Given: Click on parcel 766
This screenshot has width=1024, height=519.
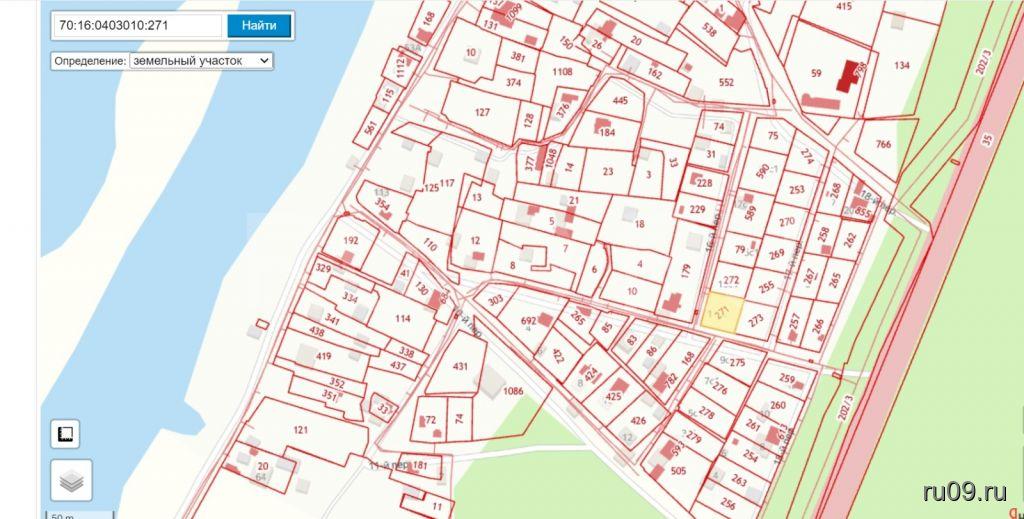Looking at the screenshot, I should [882, 145].
